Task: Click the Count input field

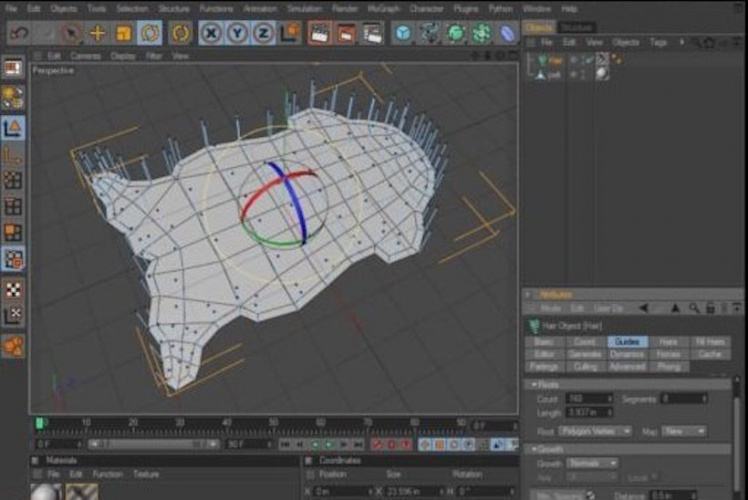Action: [x=590, y=398]
